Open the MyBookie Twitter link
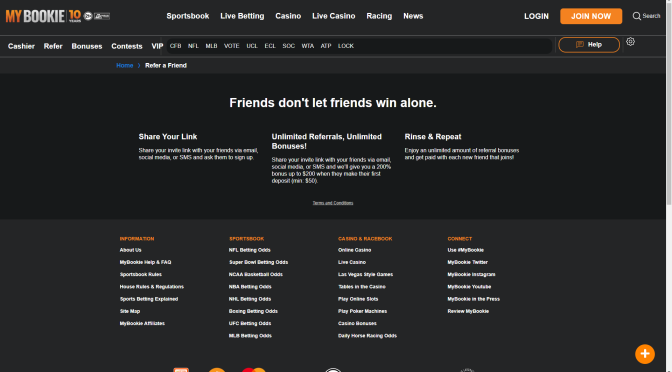This screenshot has height=372, width=672. [468, 262]
